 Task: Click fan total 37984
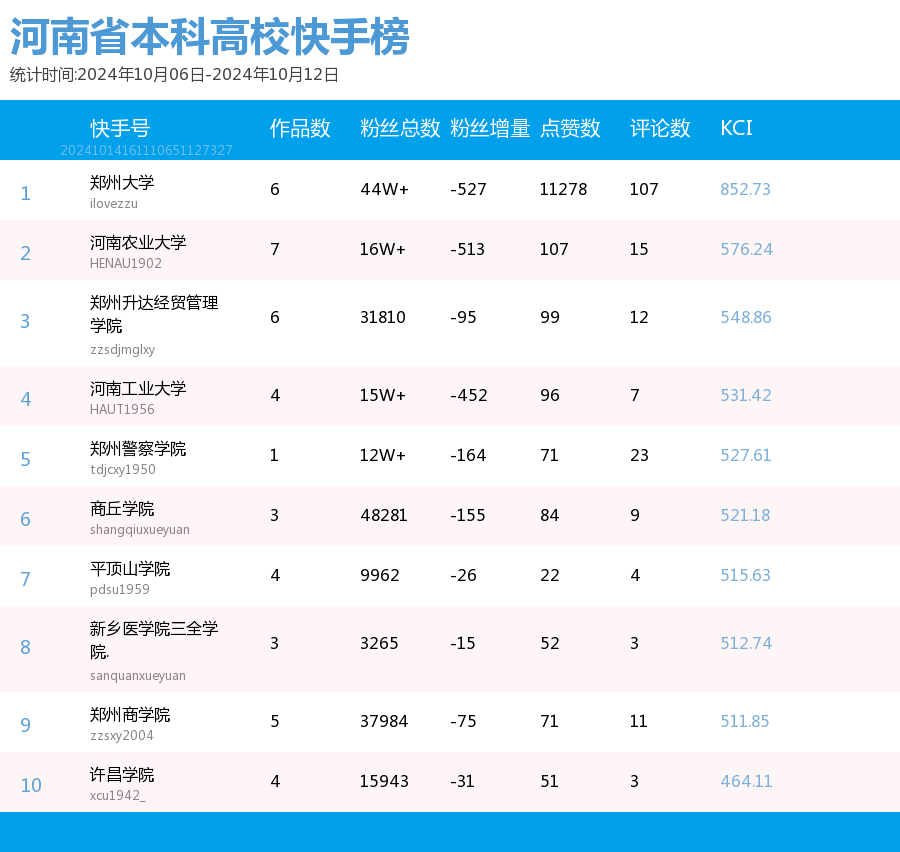point(384,721)
